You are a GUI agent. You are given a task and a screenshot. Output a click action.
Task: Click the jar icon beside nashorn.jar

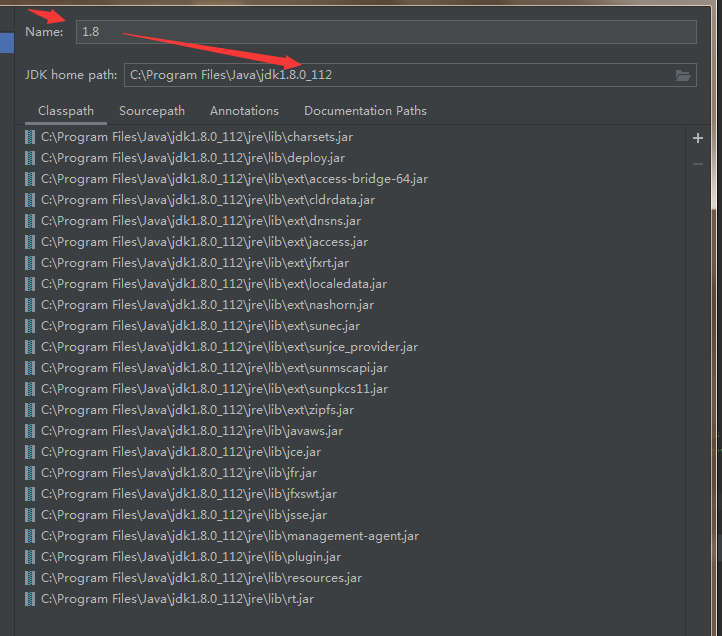(x=30, y=305)
